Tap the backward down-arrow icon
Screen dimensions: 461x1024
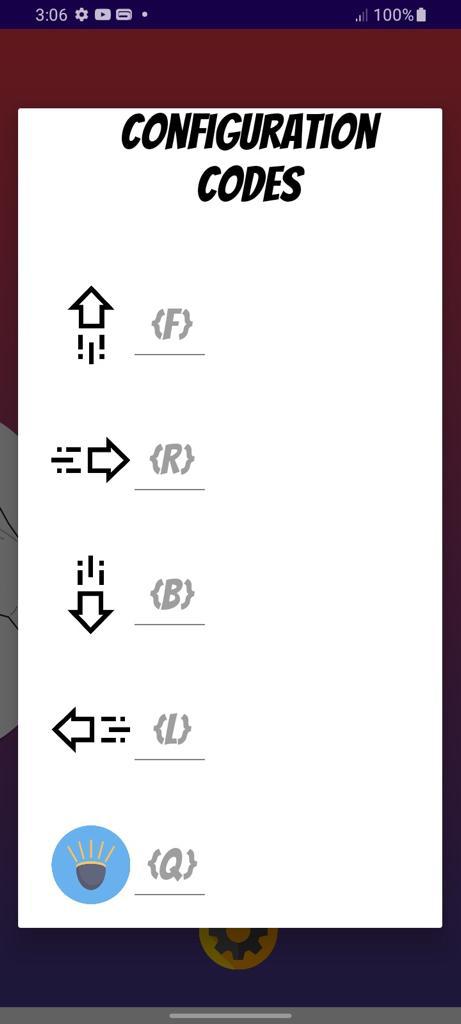(x=91, y=594)
